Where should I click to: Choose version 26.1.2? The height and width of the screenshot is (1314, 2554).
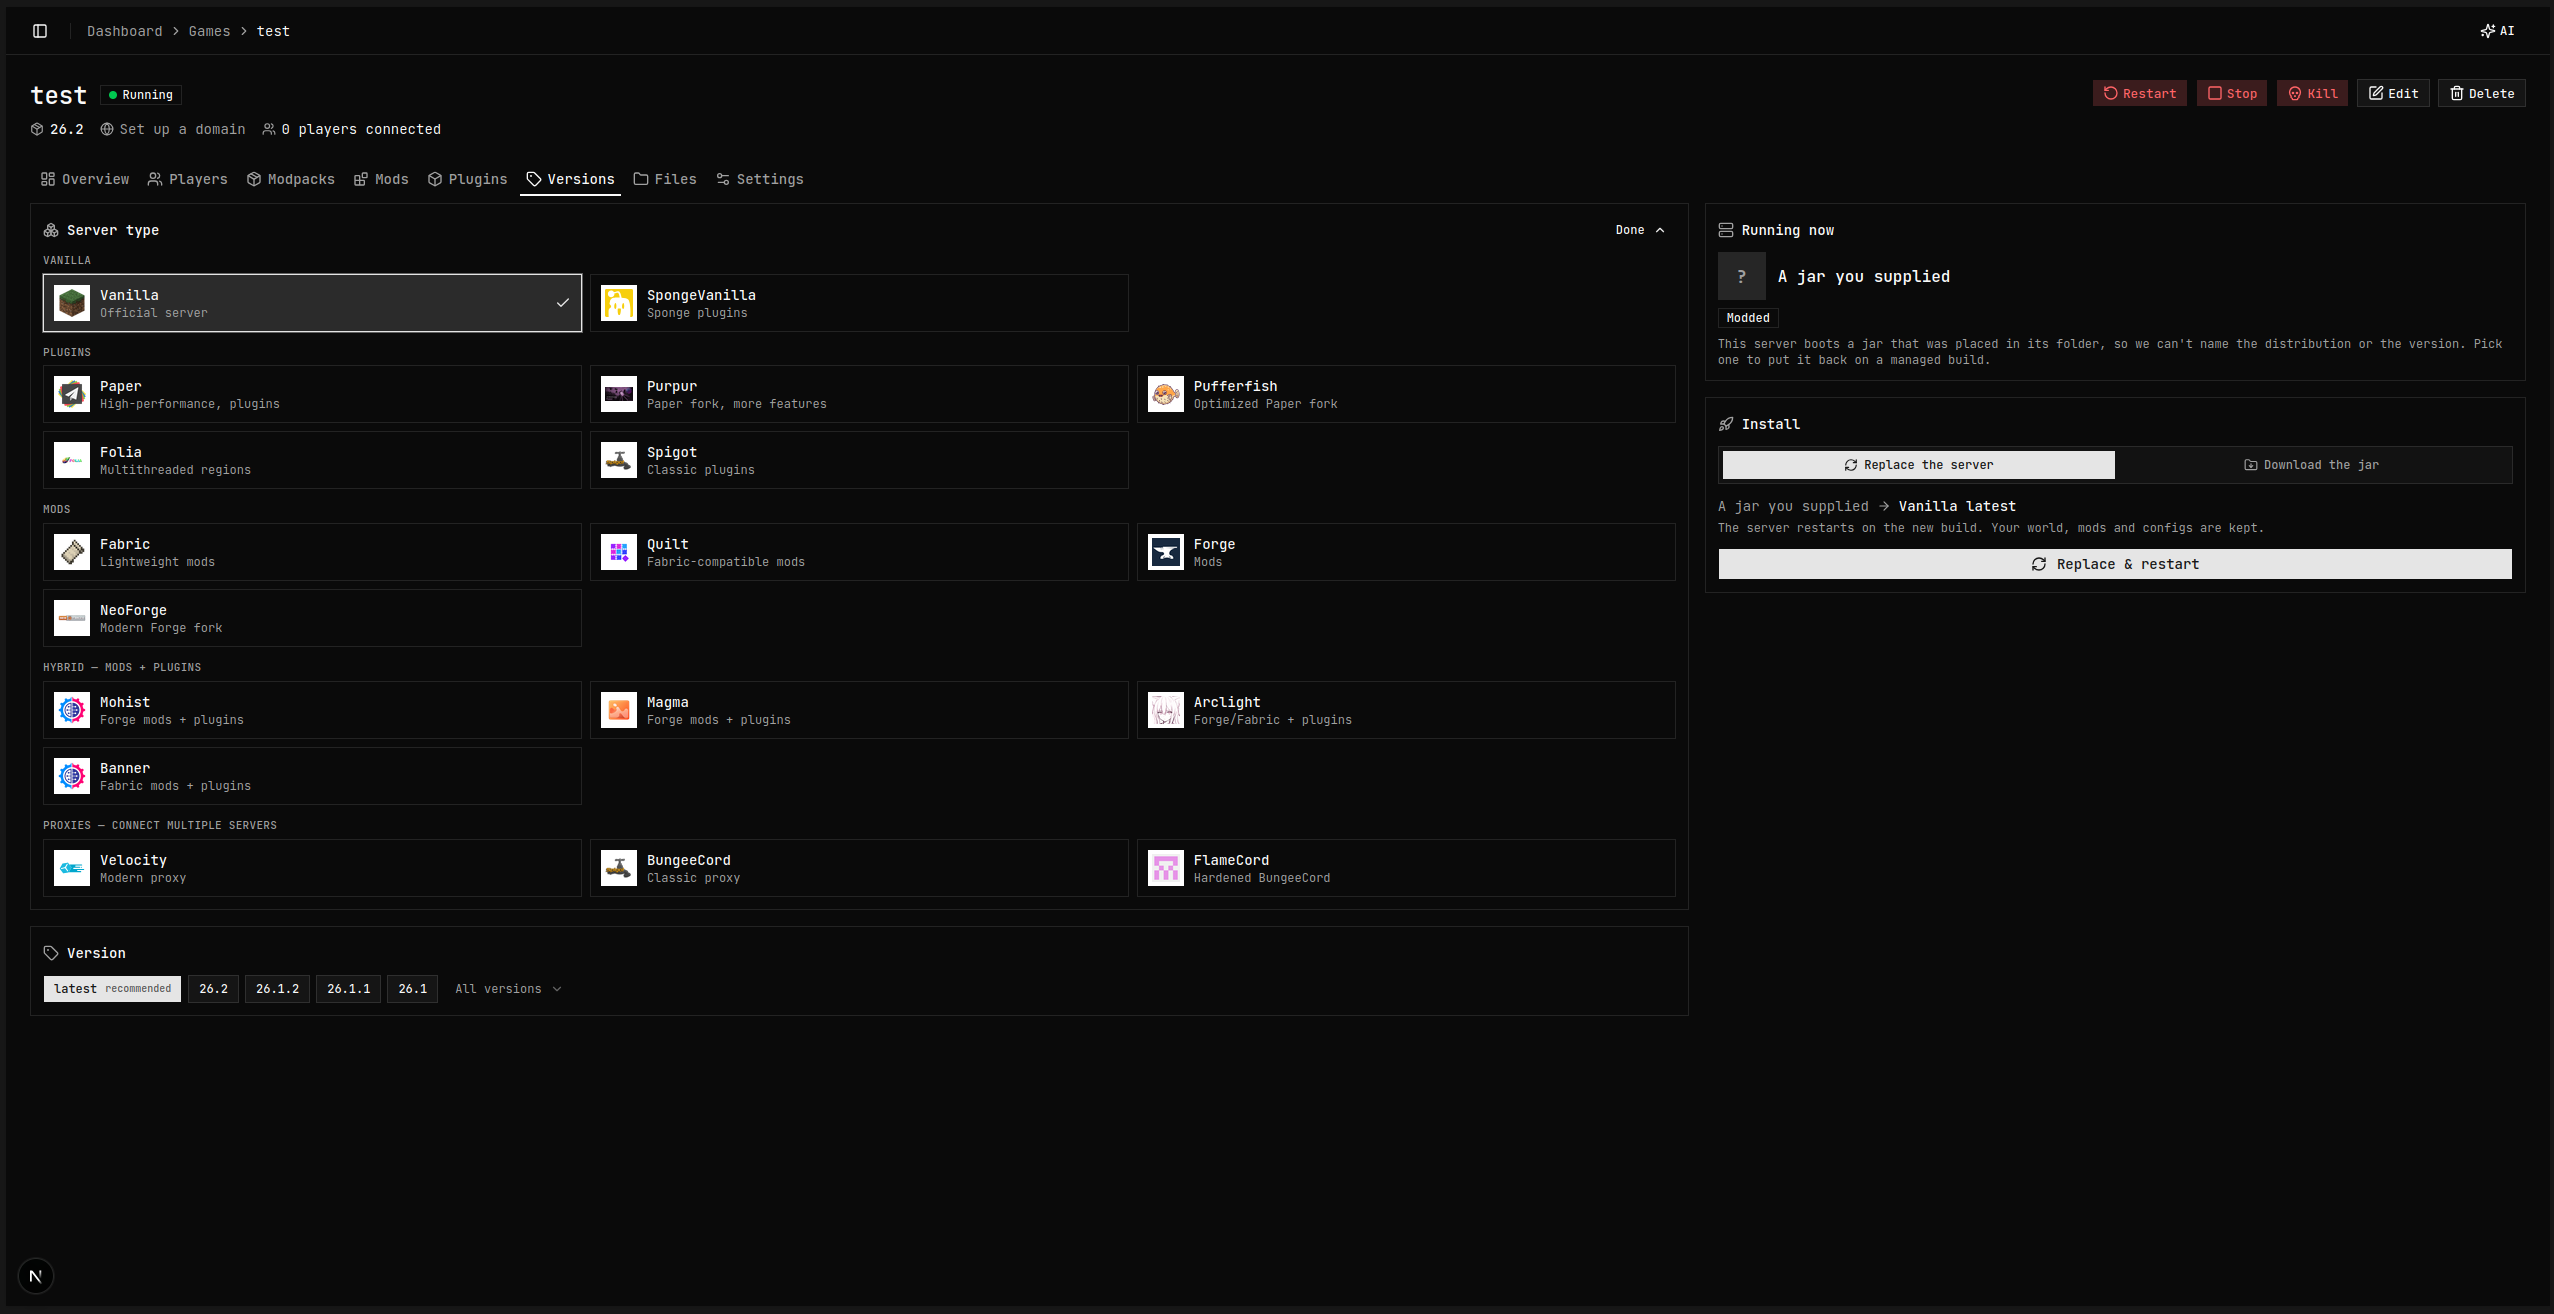277,989
